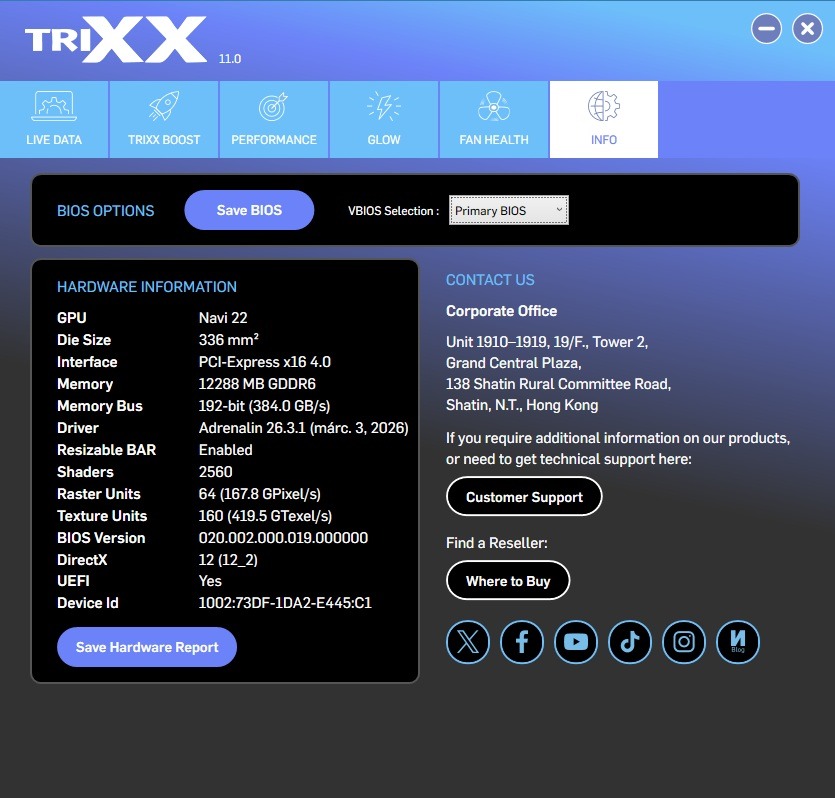The image size is (835, 798).
Task: Click the GPU value Navi 22
Action: coord(223,318)
